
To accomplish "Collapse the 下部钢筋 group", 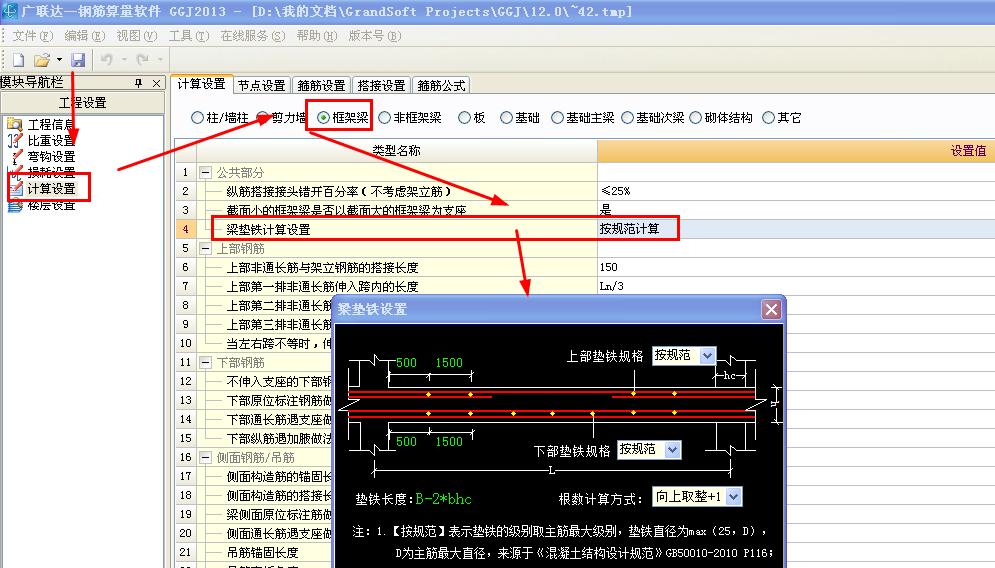I will [206, 363].
